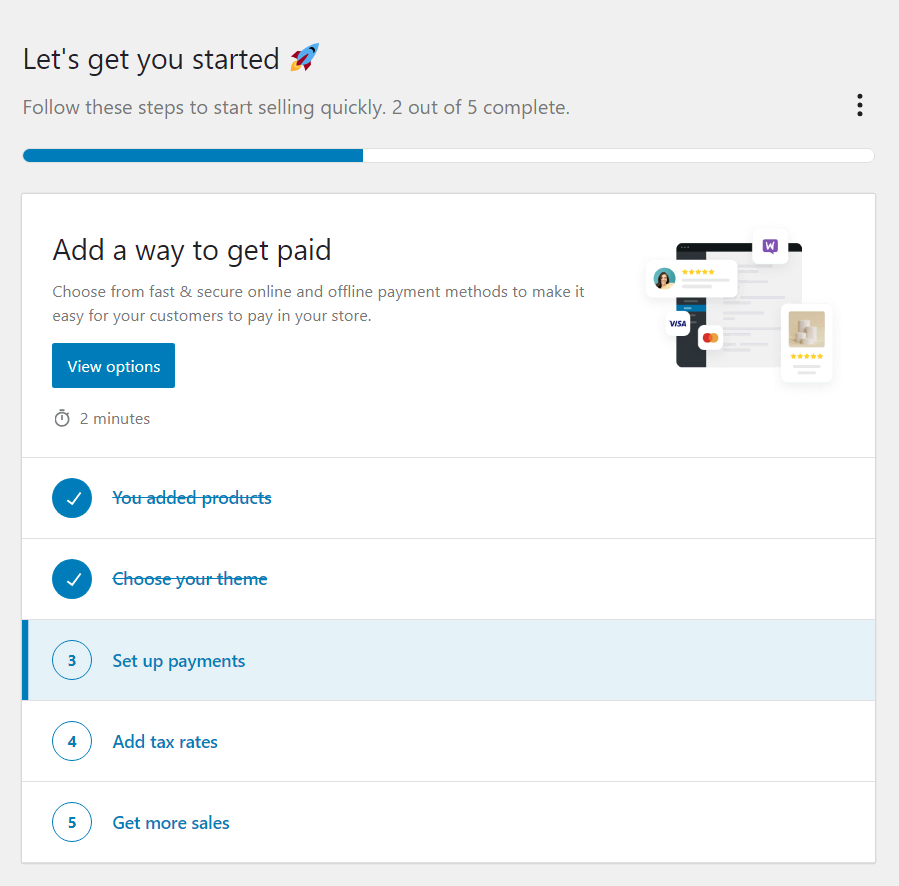Click the stopwatch icon next to 2 minutes
This screenshot has width=899, height=886.
pos(61,418)
